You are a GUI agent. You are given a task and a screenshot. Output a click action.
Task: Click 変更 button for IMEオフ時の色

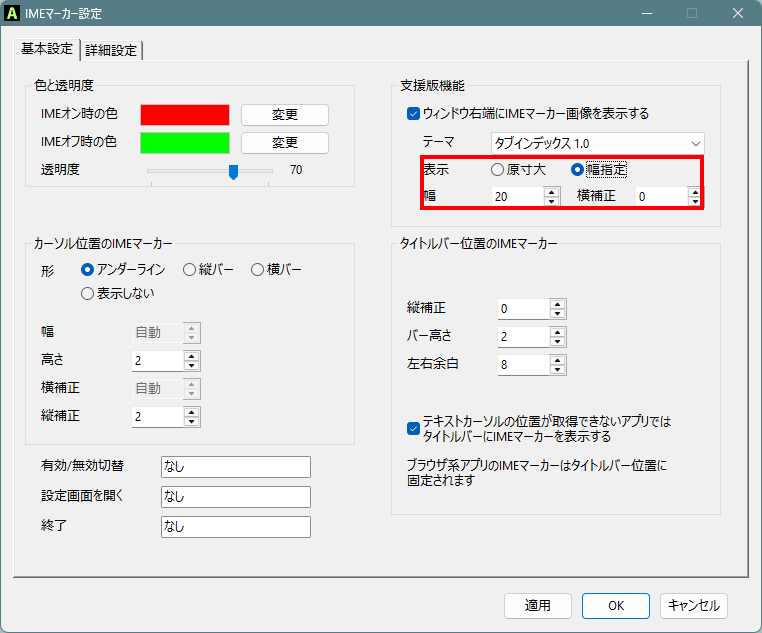[285, 143]
